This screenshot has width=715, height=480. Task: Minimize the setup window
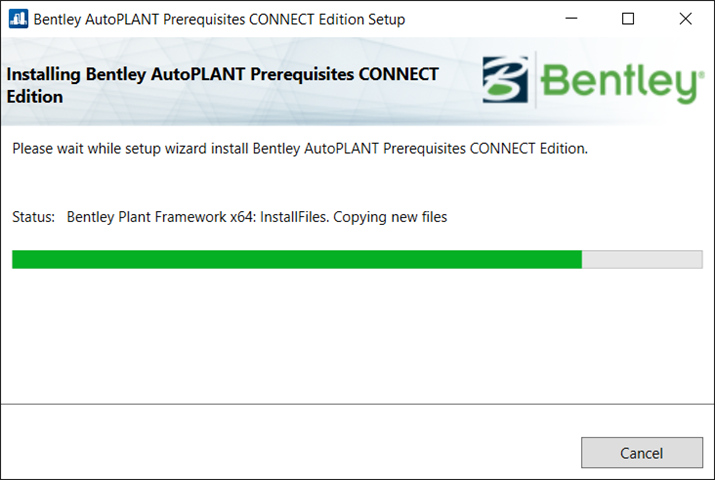point(570,19)
